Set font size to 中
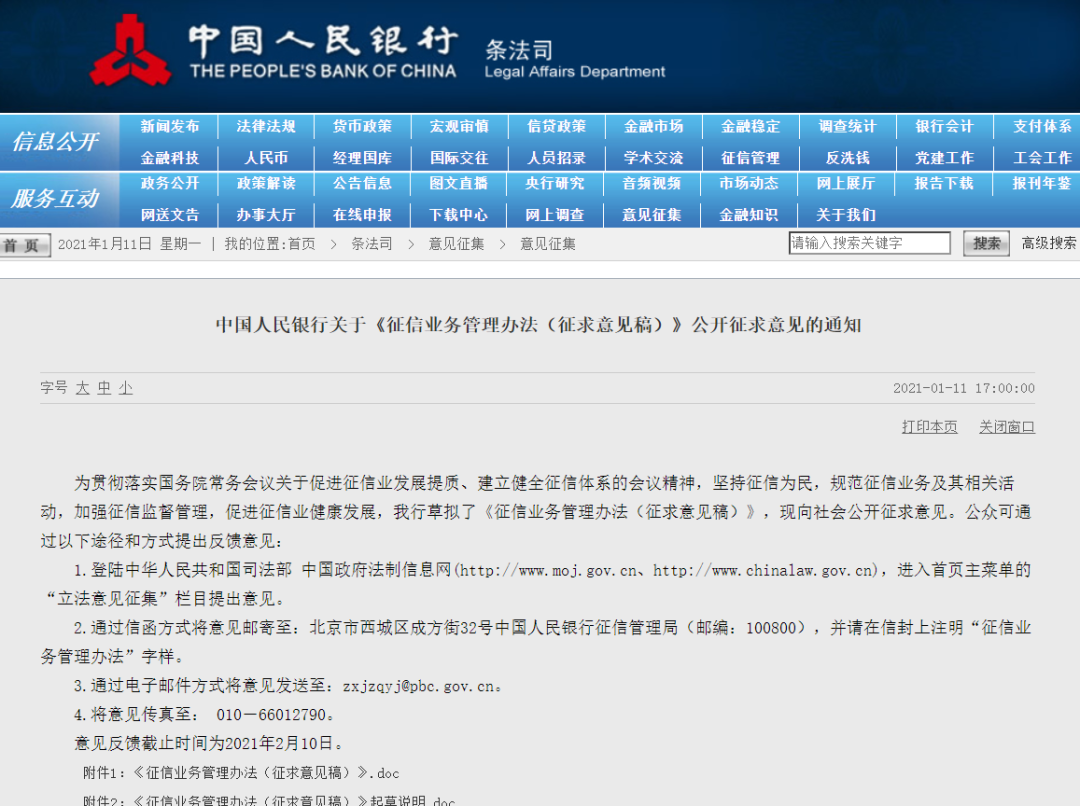The height and width of the screenshot is (806, 1080). click(x=104, y=388)
